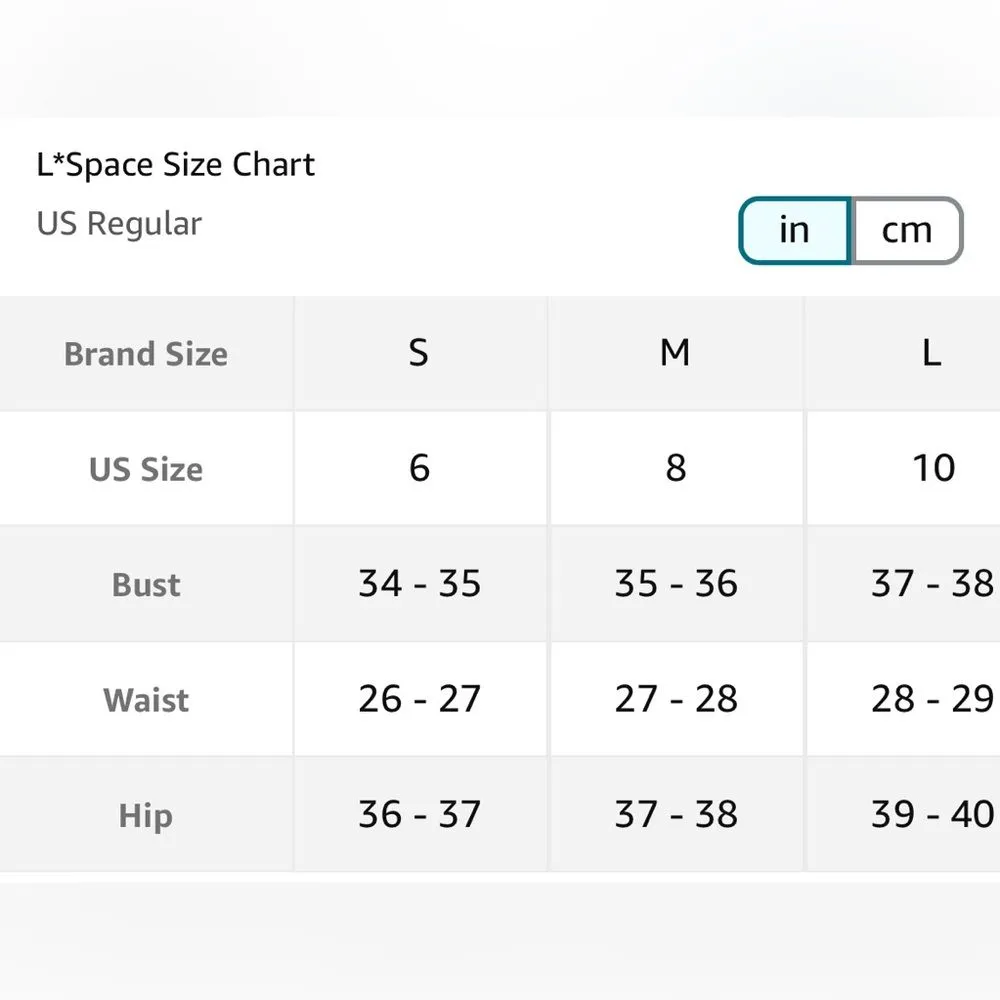Switch units to centimeters

(x=906, y=231)
